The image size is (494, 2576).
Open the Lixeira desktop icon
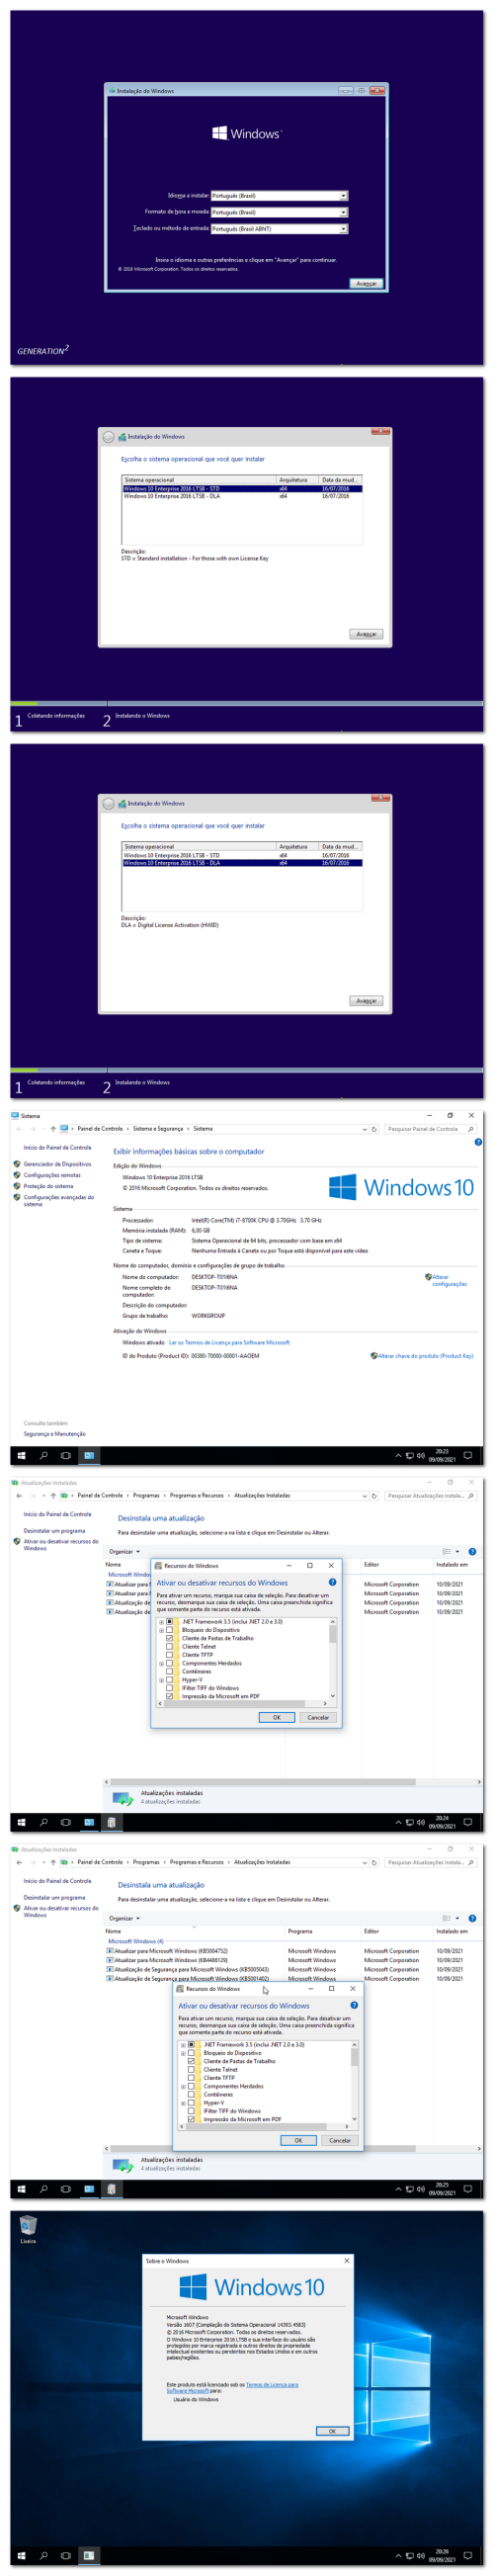pyautogui.click(x=28, y=2230)
